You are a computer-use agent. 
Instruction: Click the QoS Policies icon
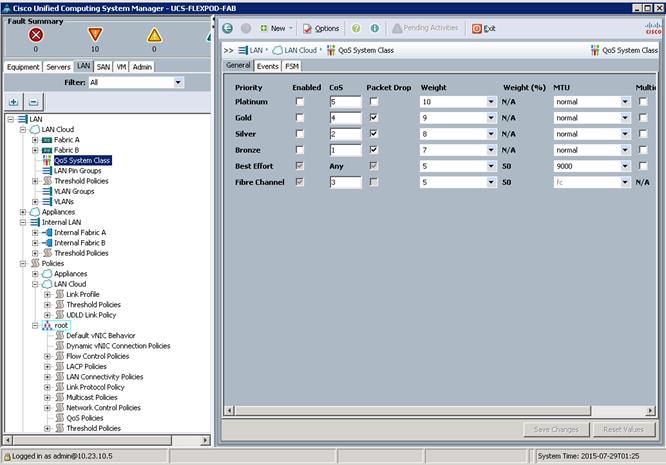click(60, 418)
